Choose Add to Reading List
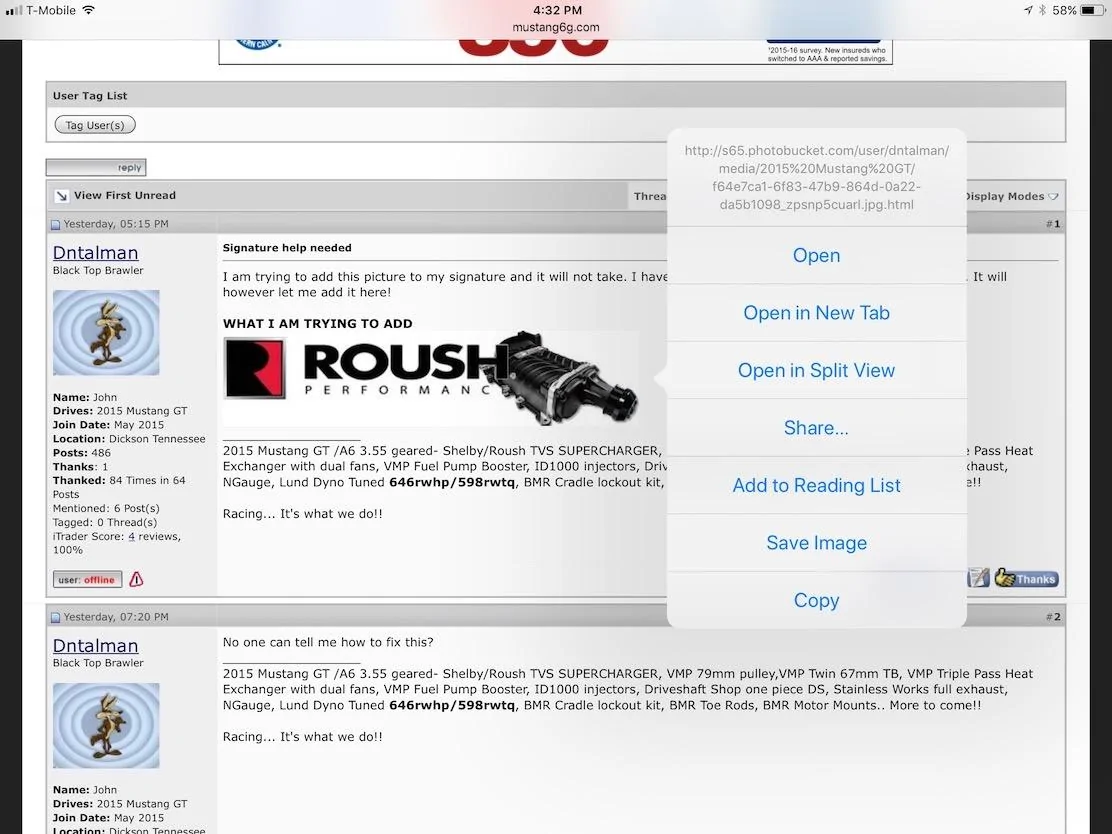The width and height of the screenshot is (1112, 834). pos(816,485)
